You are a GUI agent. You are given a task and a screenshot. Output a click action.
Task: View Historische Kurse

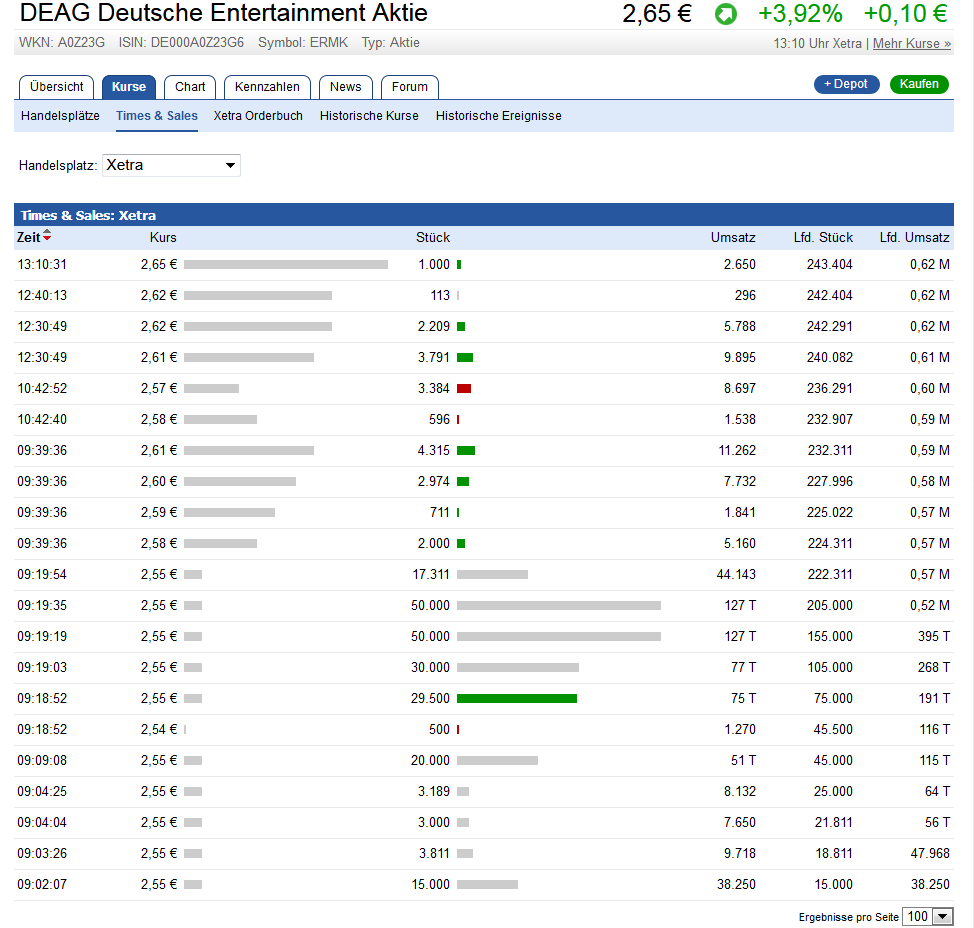[x=369, y=116]
